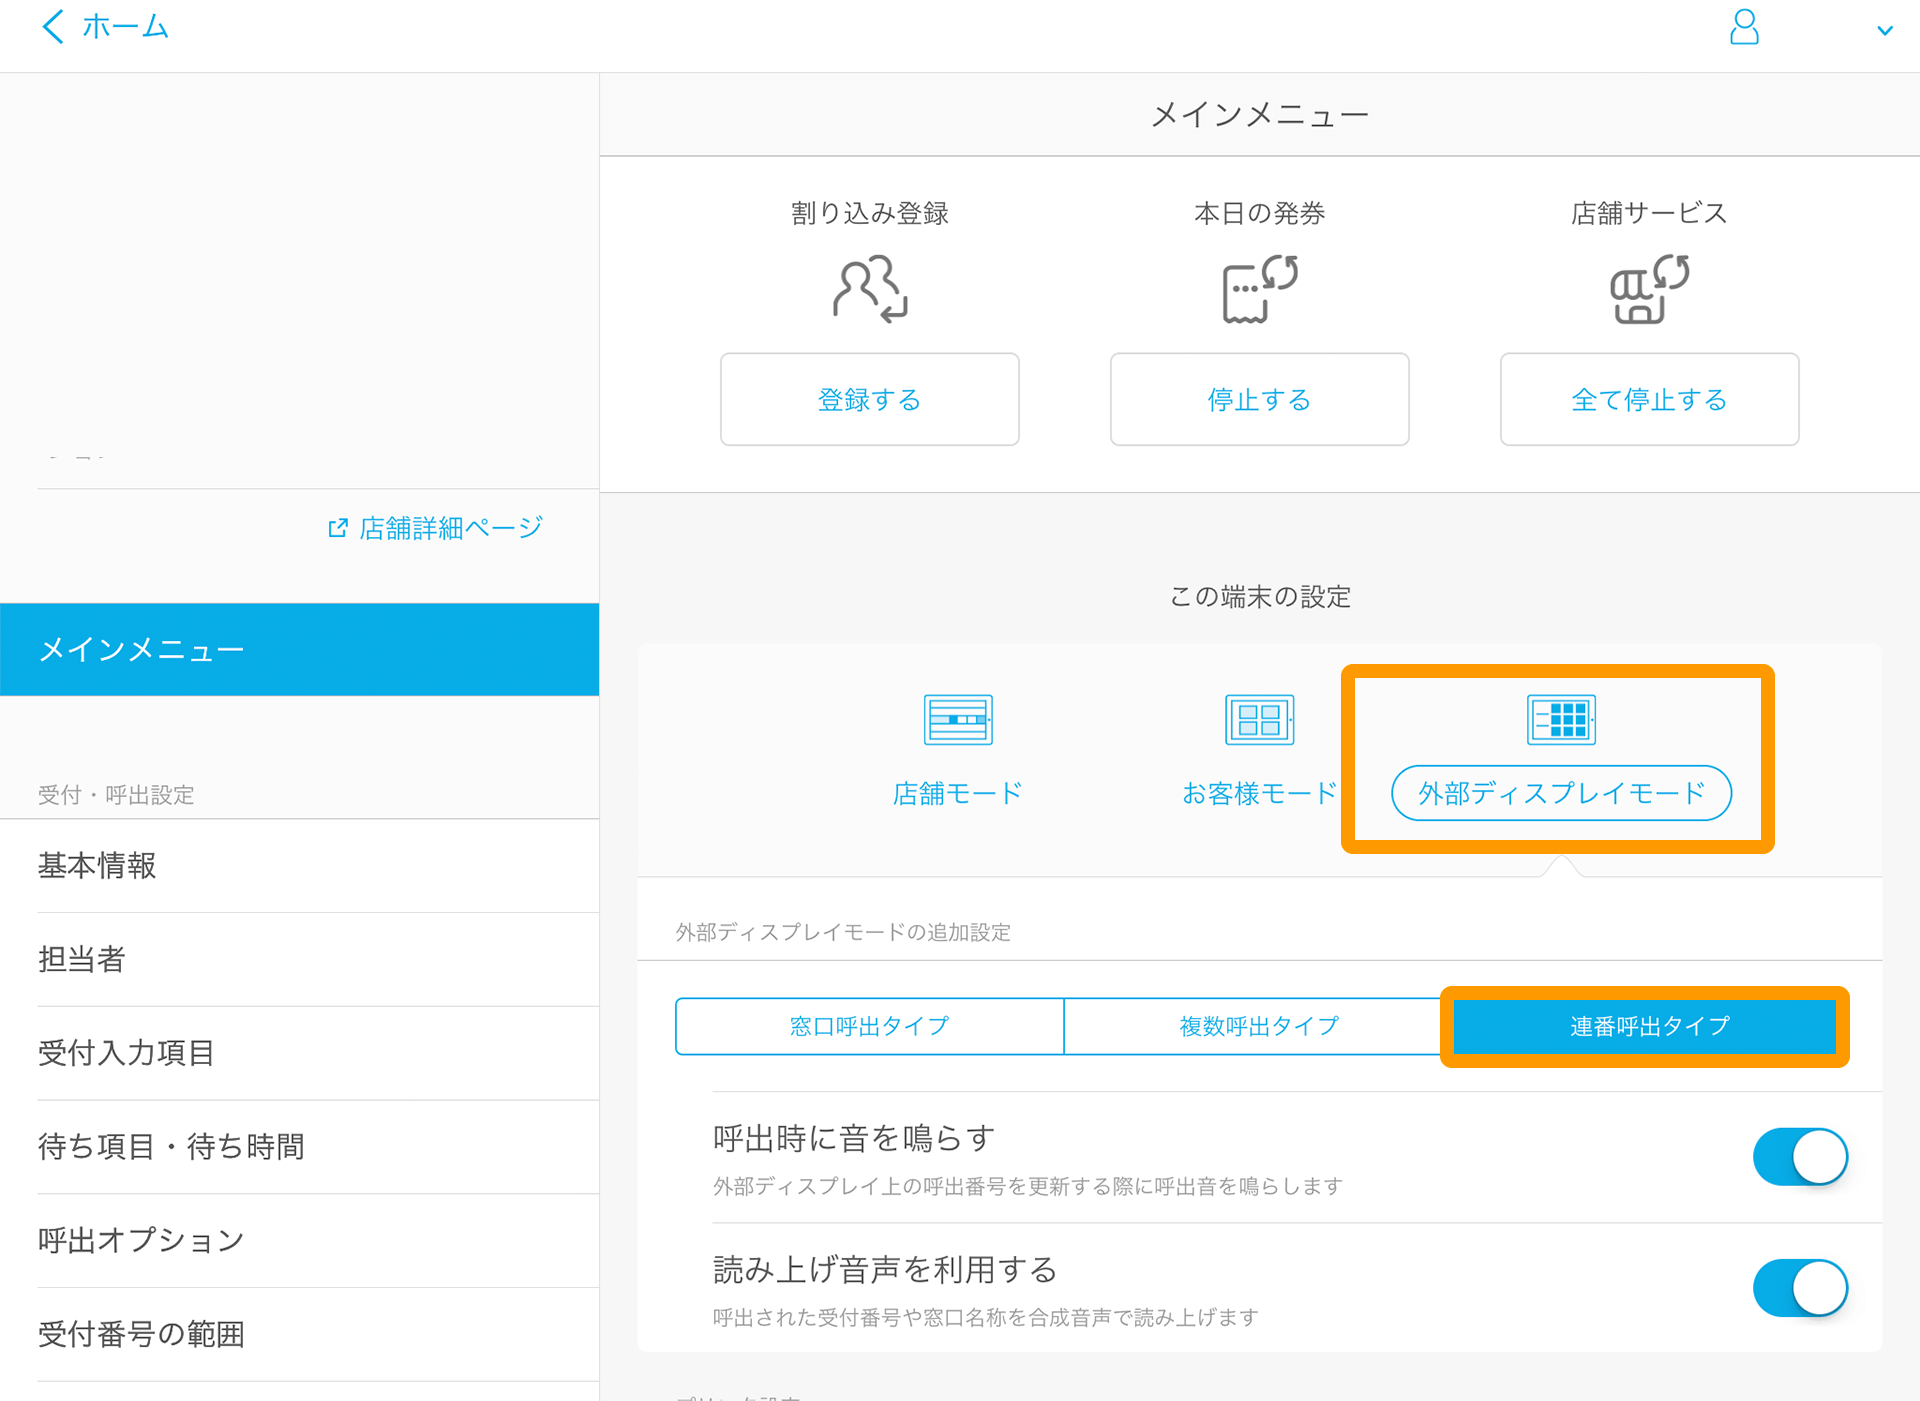This screenshot has width=1920, height=1401.
Task: Open the user account profile icon
Action: (1744, 28)
